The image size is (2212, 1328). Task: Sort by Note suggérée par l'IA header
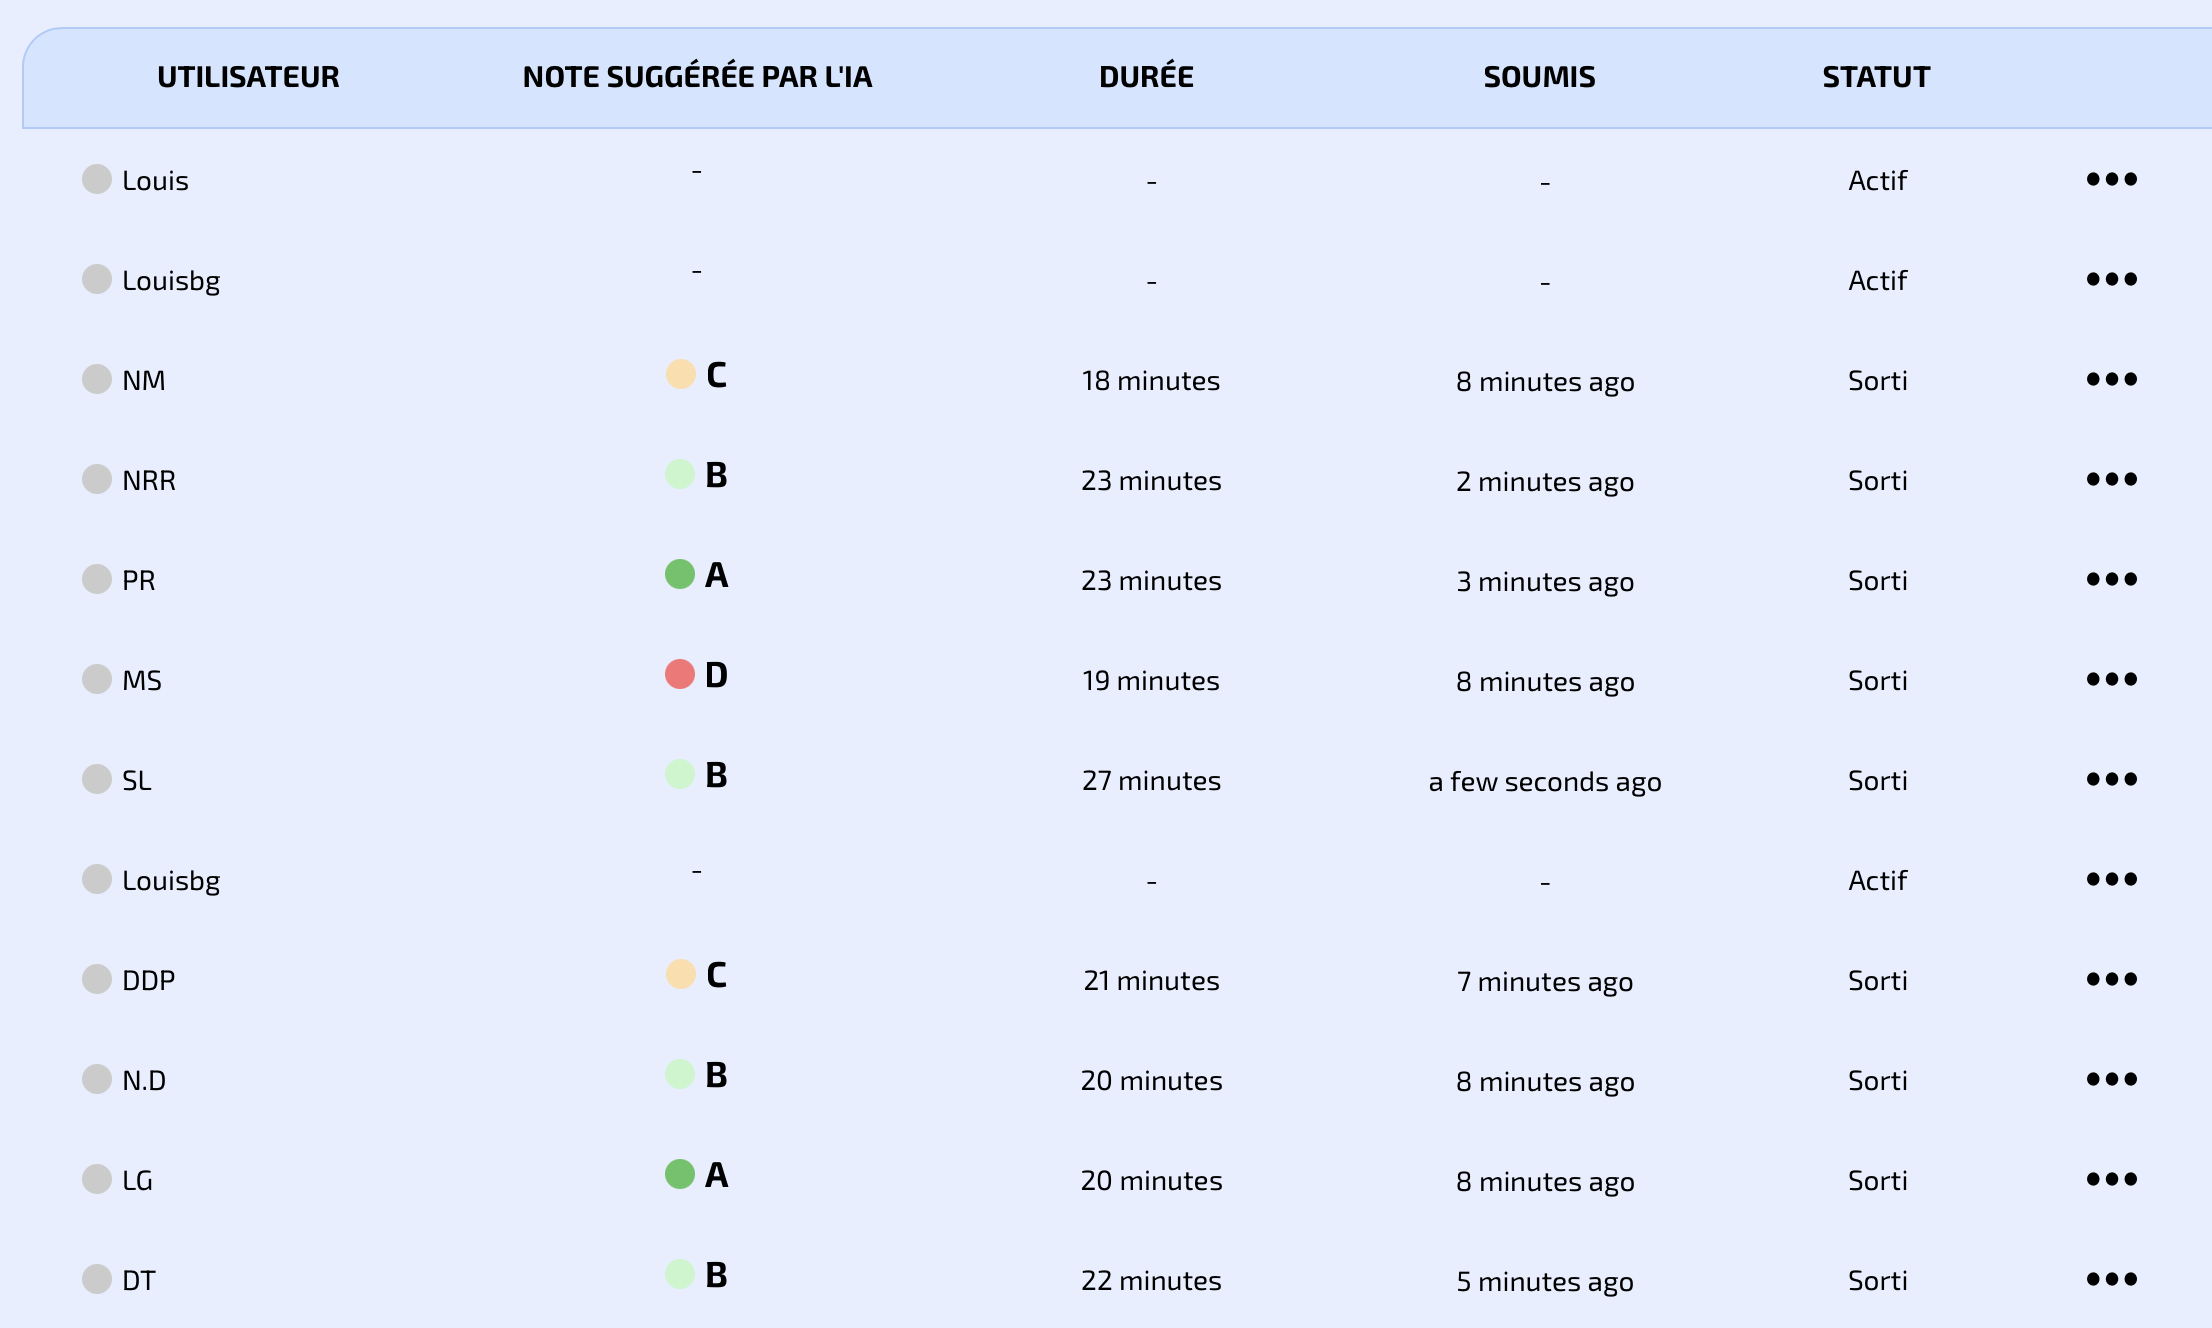(x=697, y=77)
